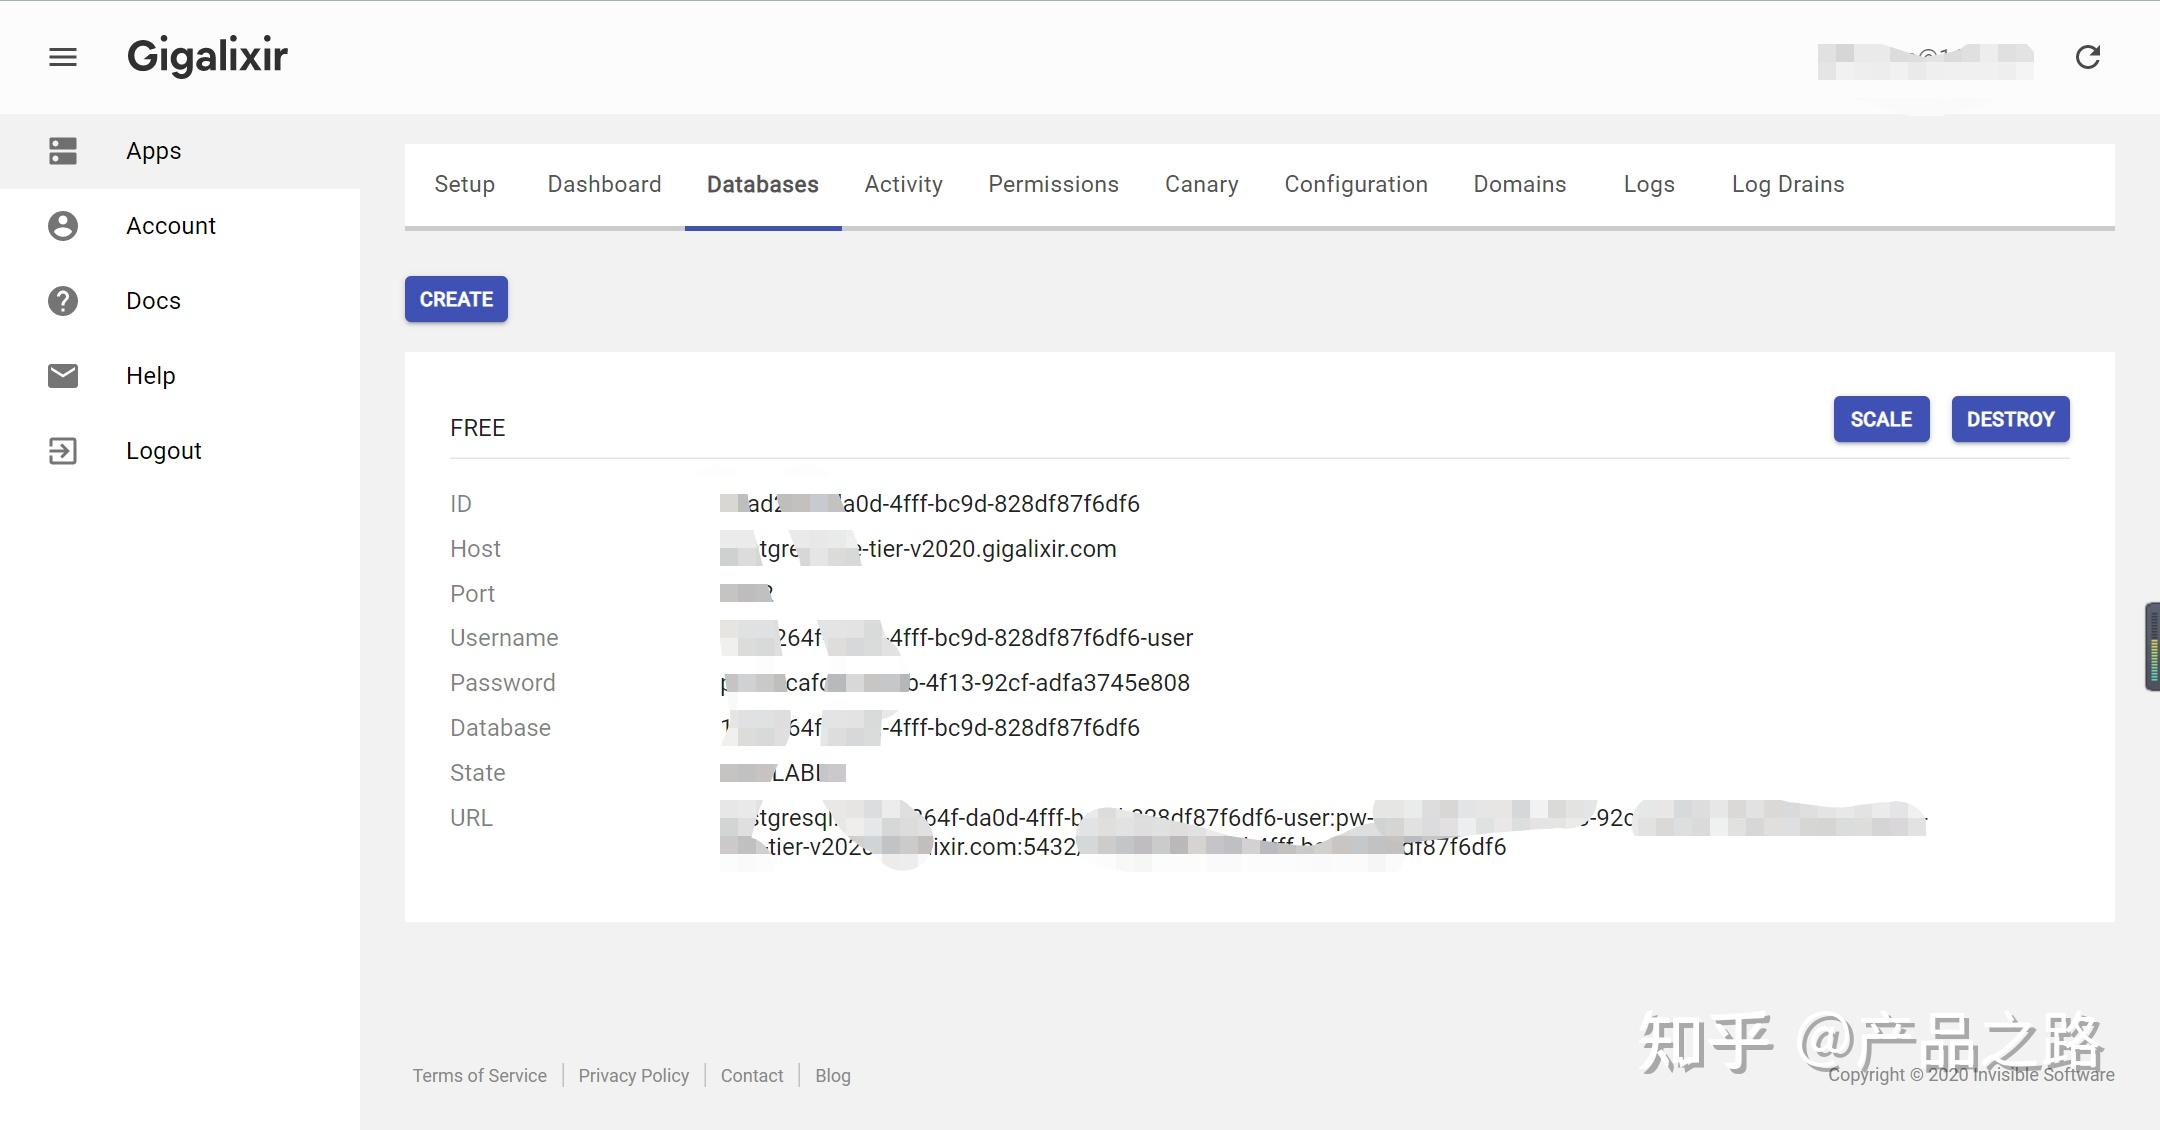The height and width of the screenshot is (1130, 2160).
Task: Open the Privacy Policy link
Action: (x=633, y=1076)
